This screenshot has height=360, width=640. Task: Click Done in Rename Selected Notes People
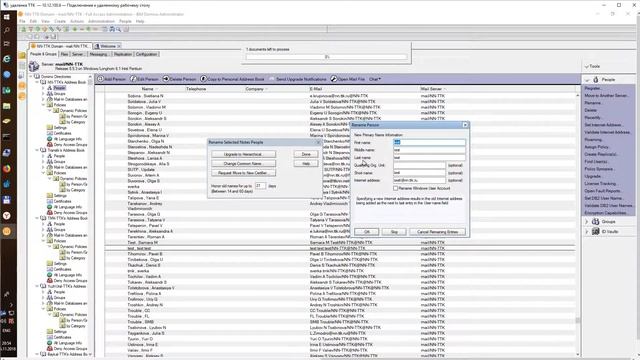tap(306, 154)
